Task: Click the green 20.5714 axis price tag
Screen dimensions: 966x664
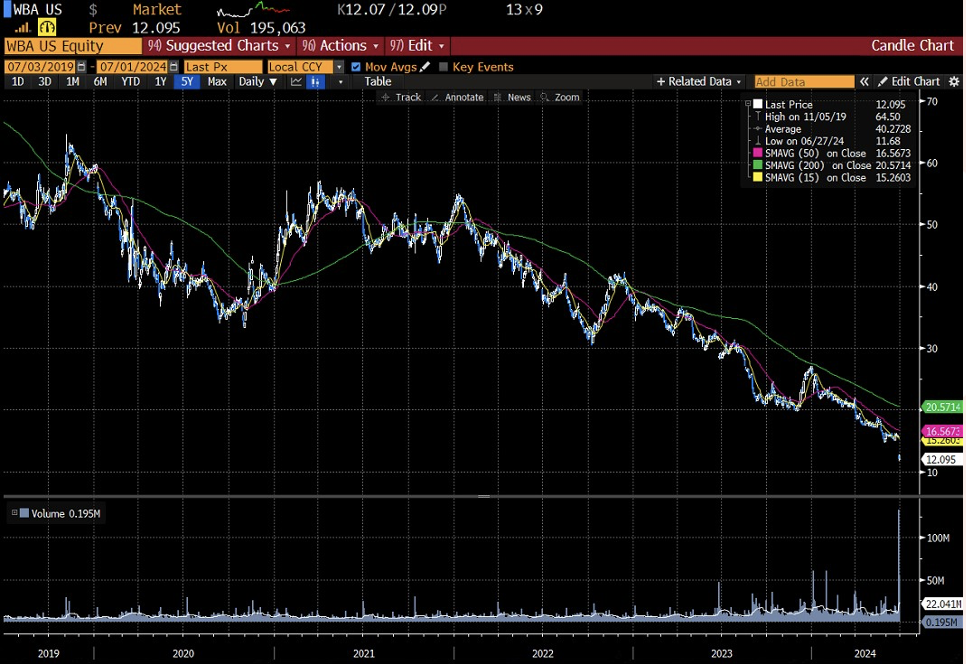Action: [943, 407]
